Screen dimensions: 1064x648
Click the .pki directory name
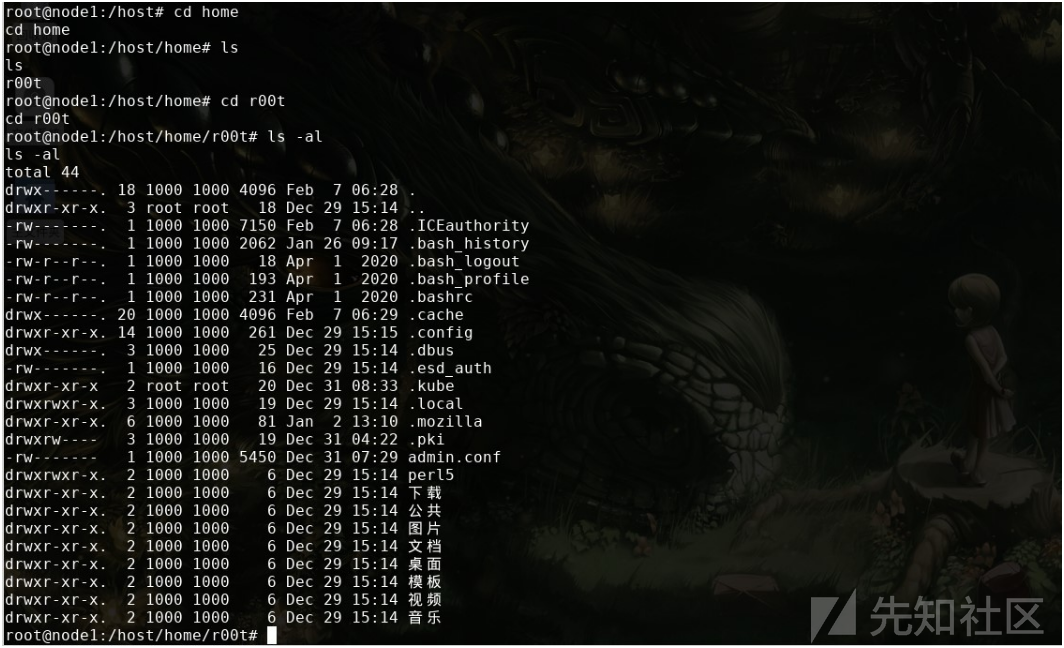pos(426,439)
